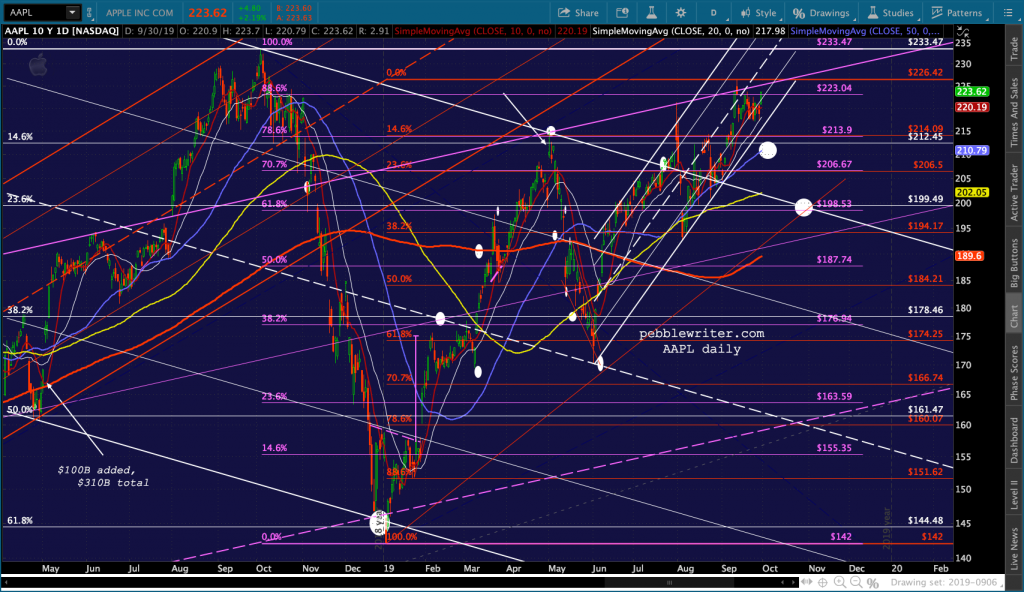This screenshot has width=1024, height=592.
Task: Click the percent view icon at bottom
Action: click(x=872, y=582)
